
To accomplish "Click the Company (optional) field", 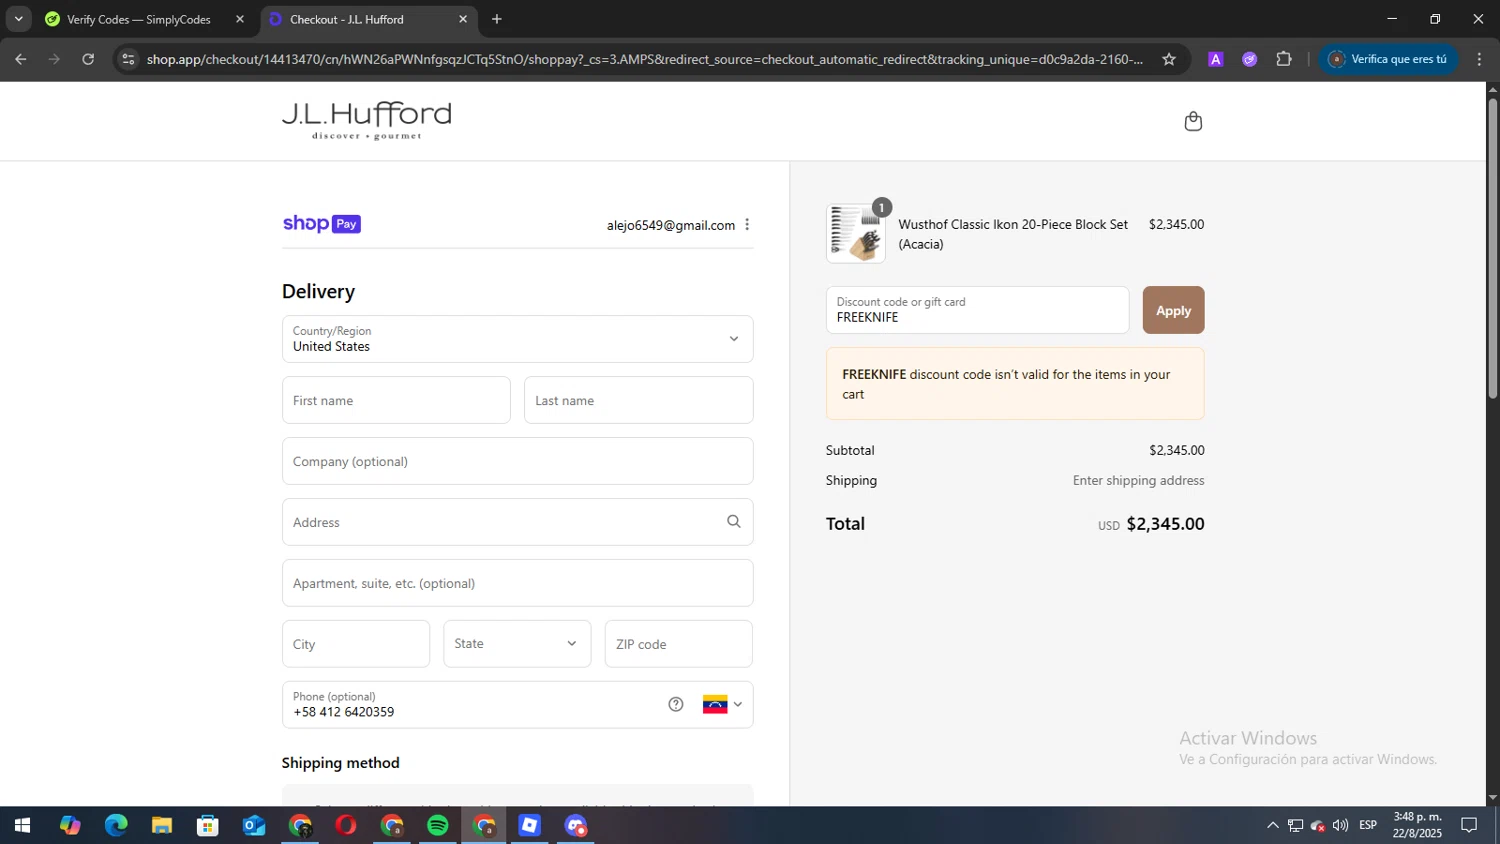I will pyautogui.click(x=517, y=461).
